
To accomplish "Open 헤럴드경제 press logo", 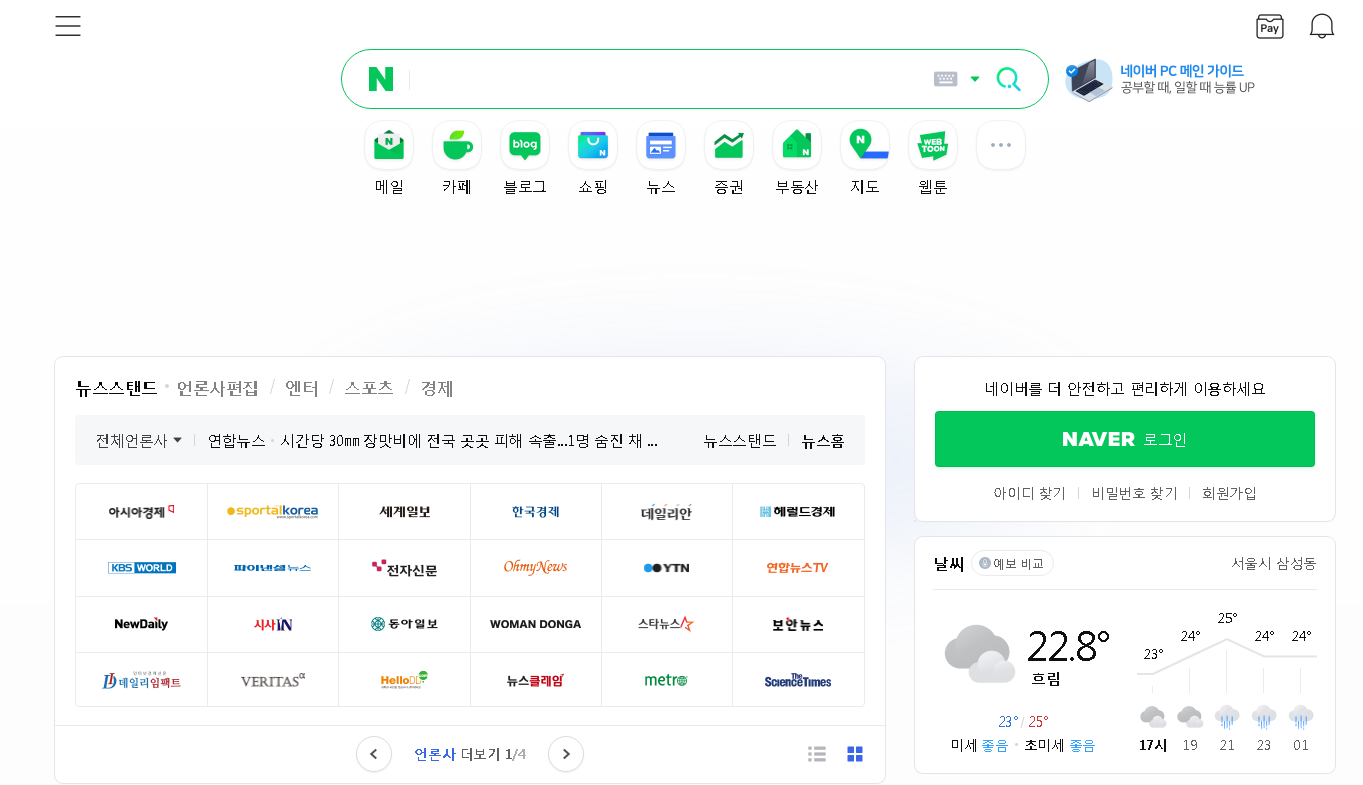I will (798, 511).
